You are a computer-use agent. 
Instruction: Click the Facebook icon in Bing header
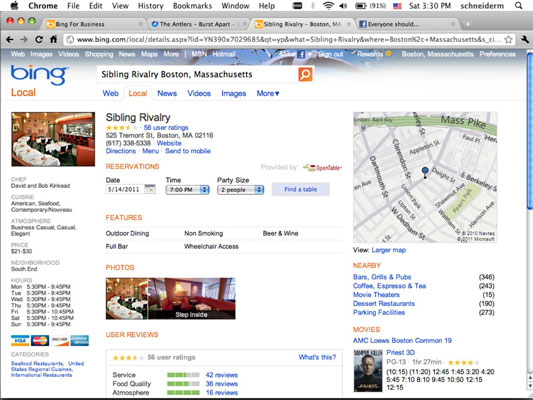tap(301, 54)
